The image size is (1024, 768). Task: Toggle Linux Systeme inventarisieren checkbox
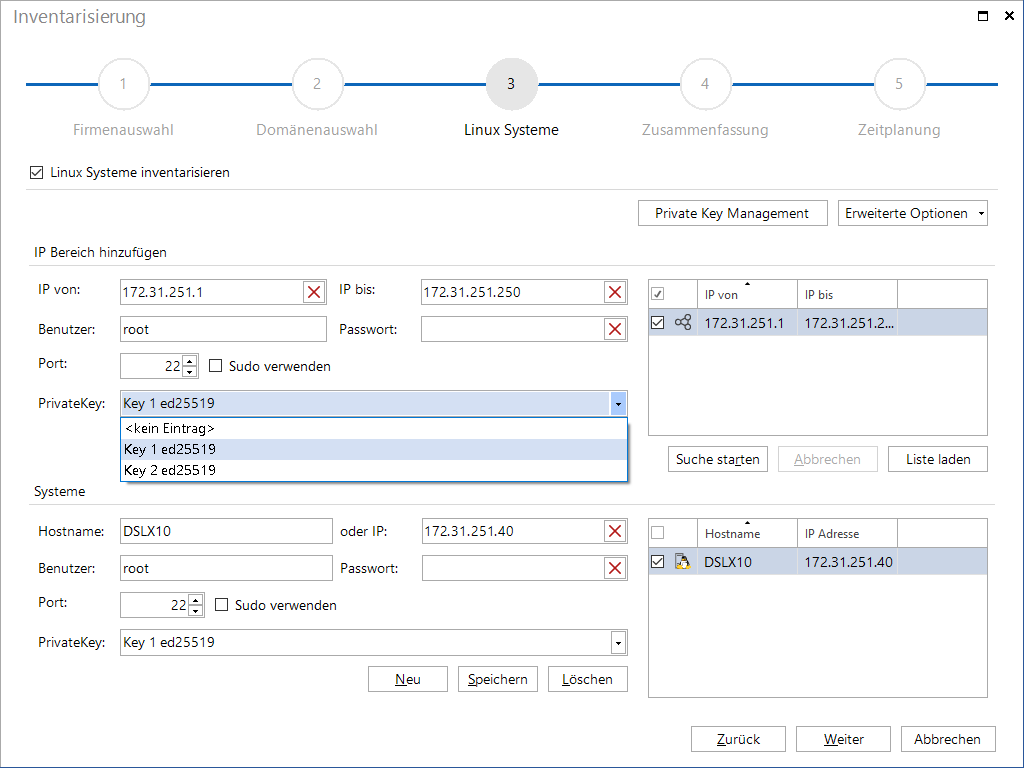(37, 172)
